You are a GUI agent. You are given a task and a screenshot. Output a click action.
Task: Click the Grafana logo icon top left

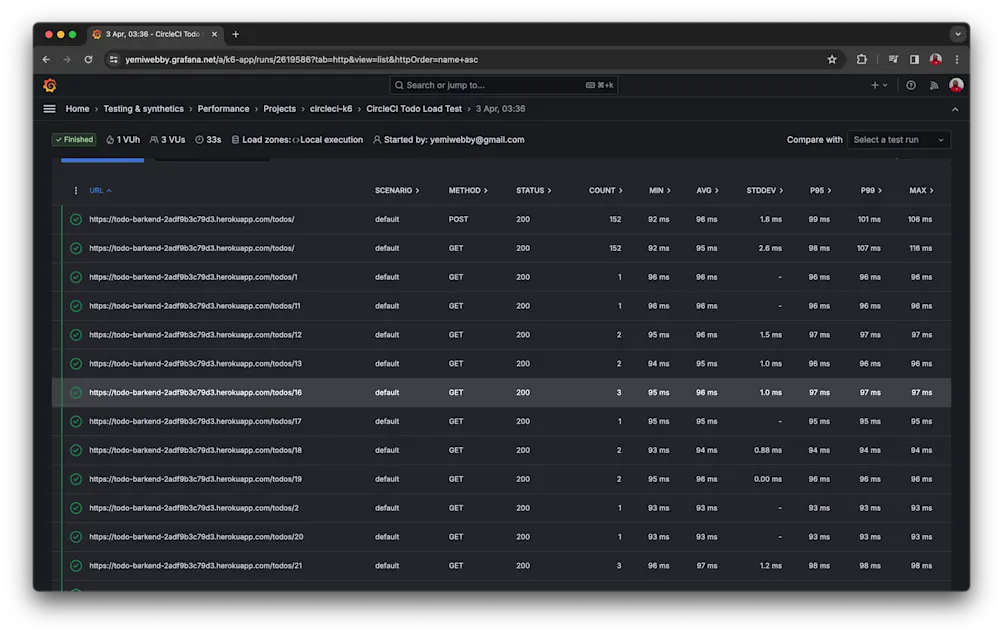point(50,86)
